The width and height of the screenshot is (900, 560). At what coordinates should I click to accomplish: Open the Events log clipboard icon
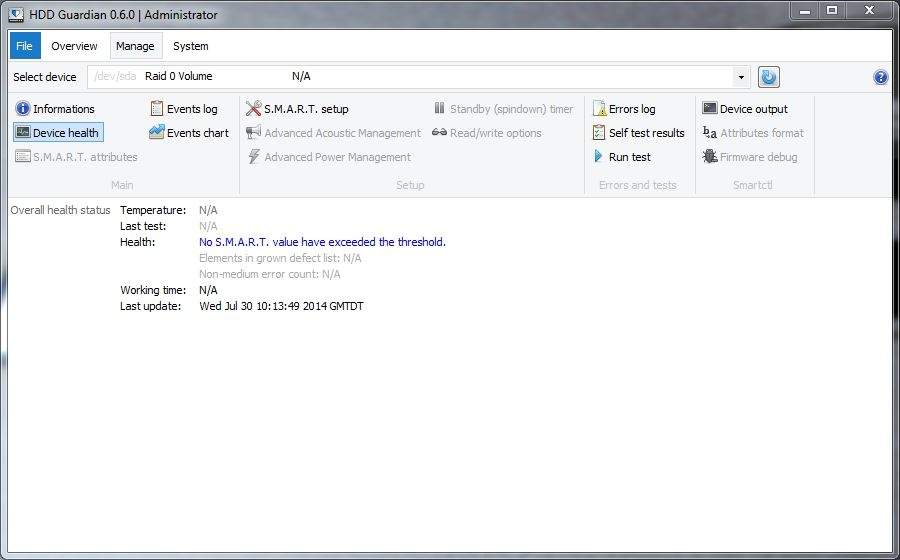pyautogui.click(x=157, y=108)
